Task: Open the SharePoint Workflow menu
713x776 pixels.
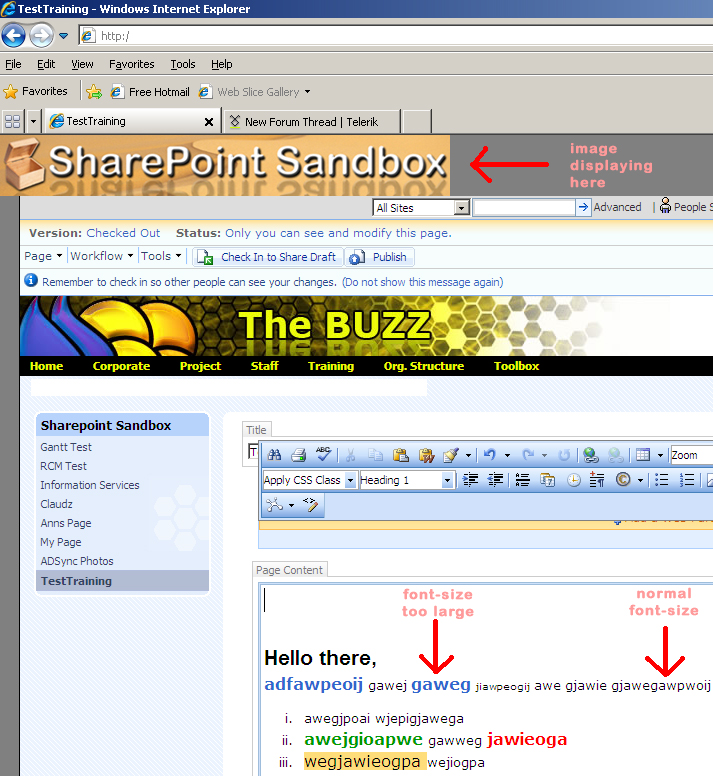Action: coord(102,256)
